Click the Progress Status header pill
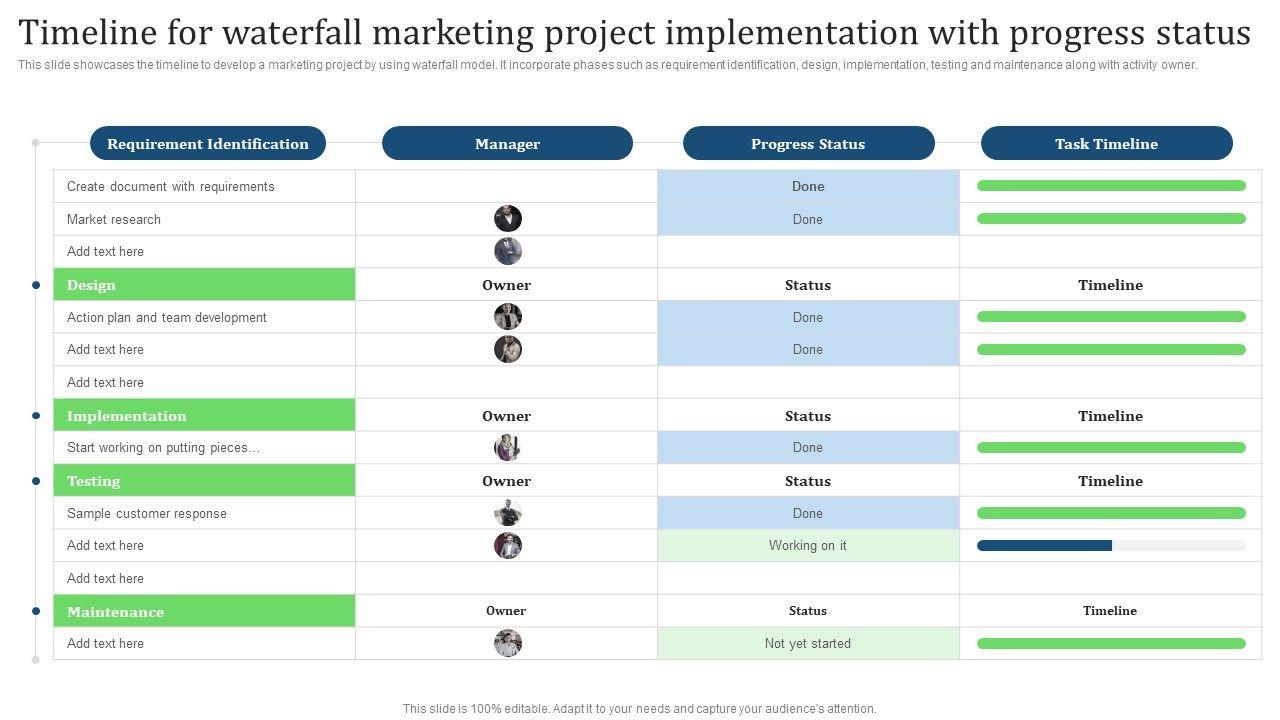Screen dimensions: 1280x720 click(x=808, y=143)
